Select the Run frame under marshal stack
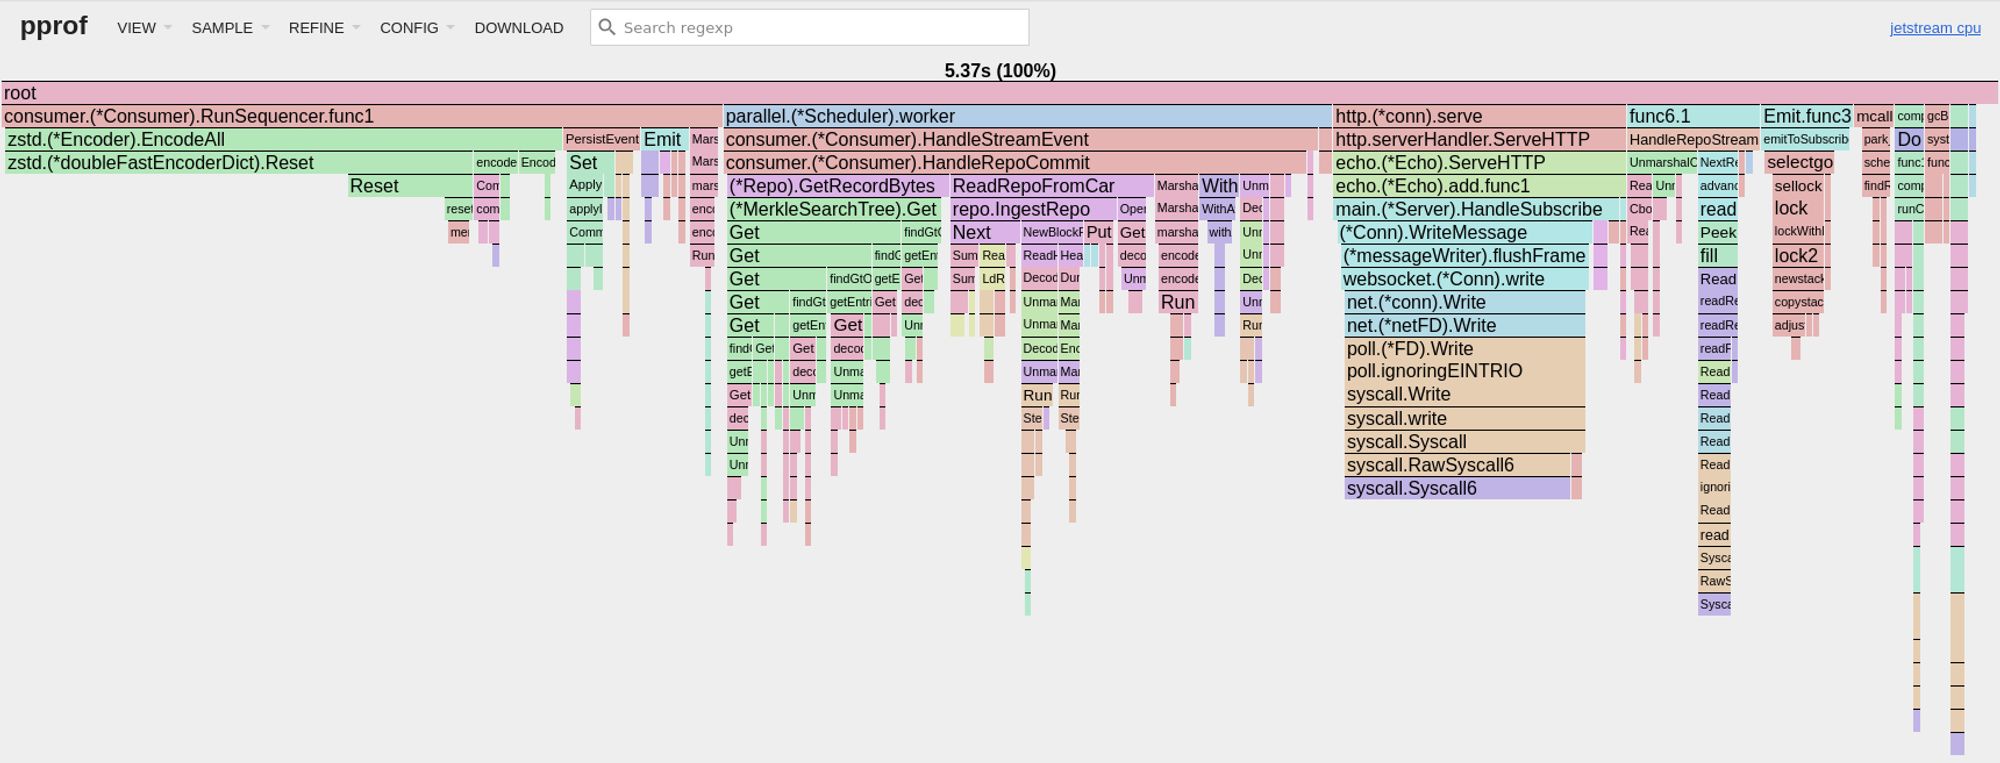 click(1178, 302)
